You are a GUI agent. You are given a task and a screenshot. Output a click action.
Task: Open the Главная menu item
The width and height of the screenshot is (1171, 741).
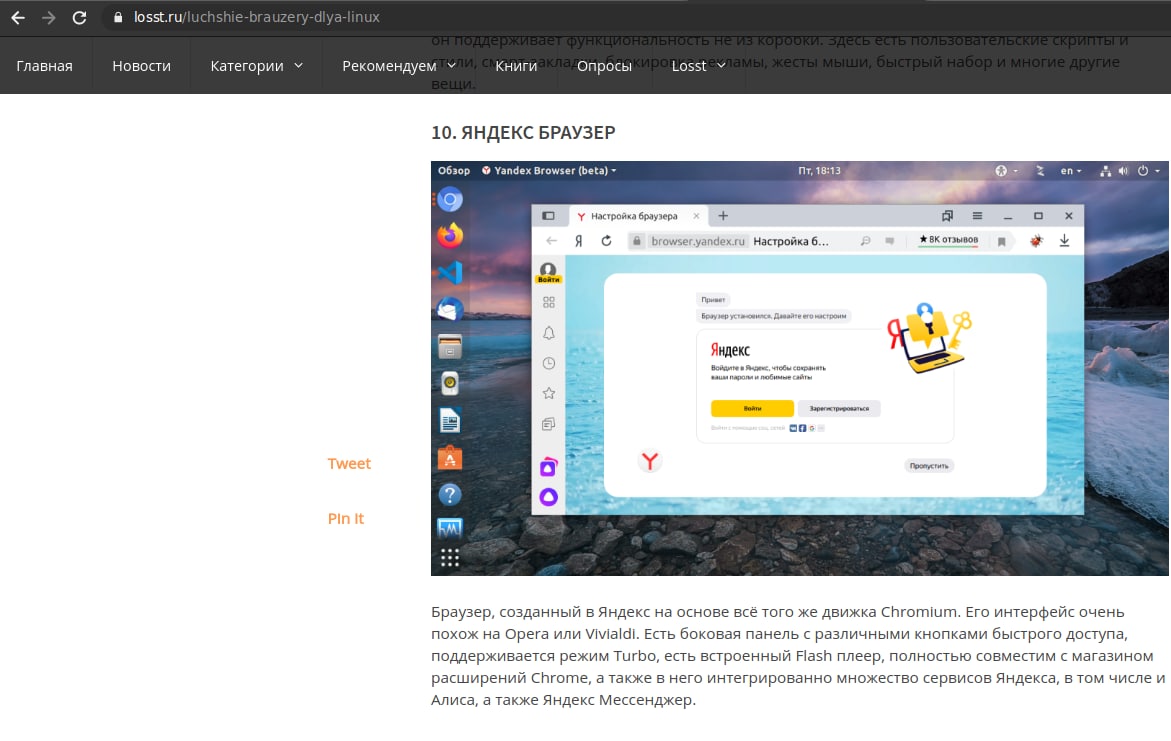pos(45,66)
